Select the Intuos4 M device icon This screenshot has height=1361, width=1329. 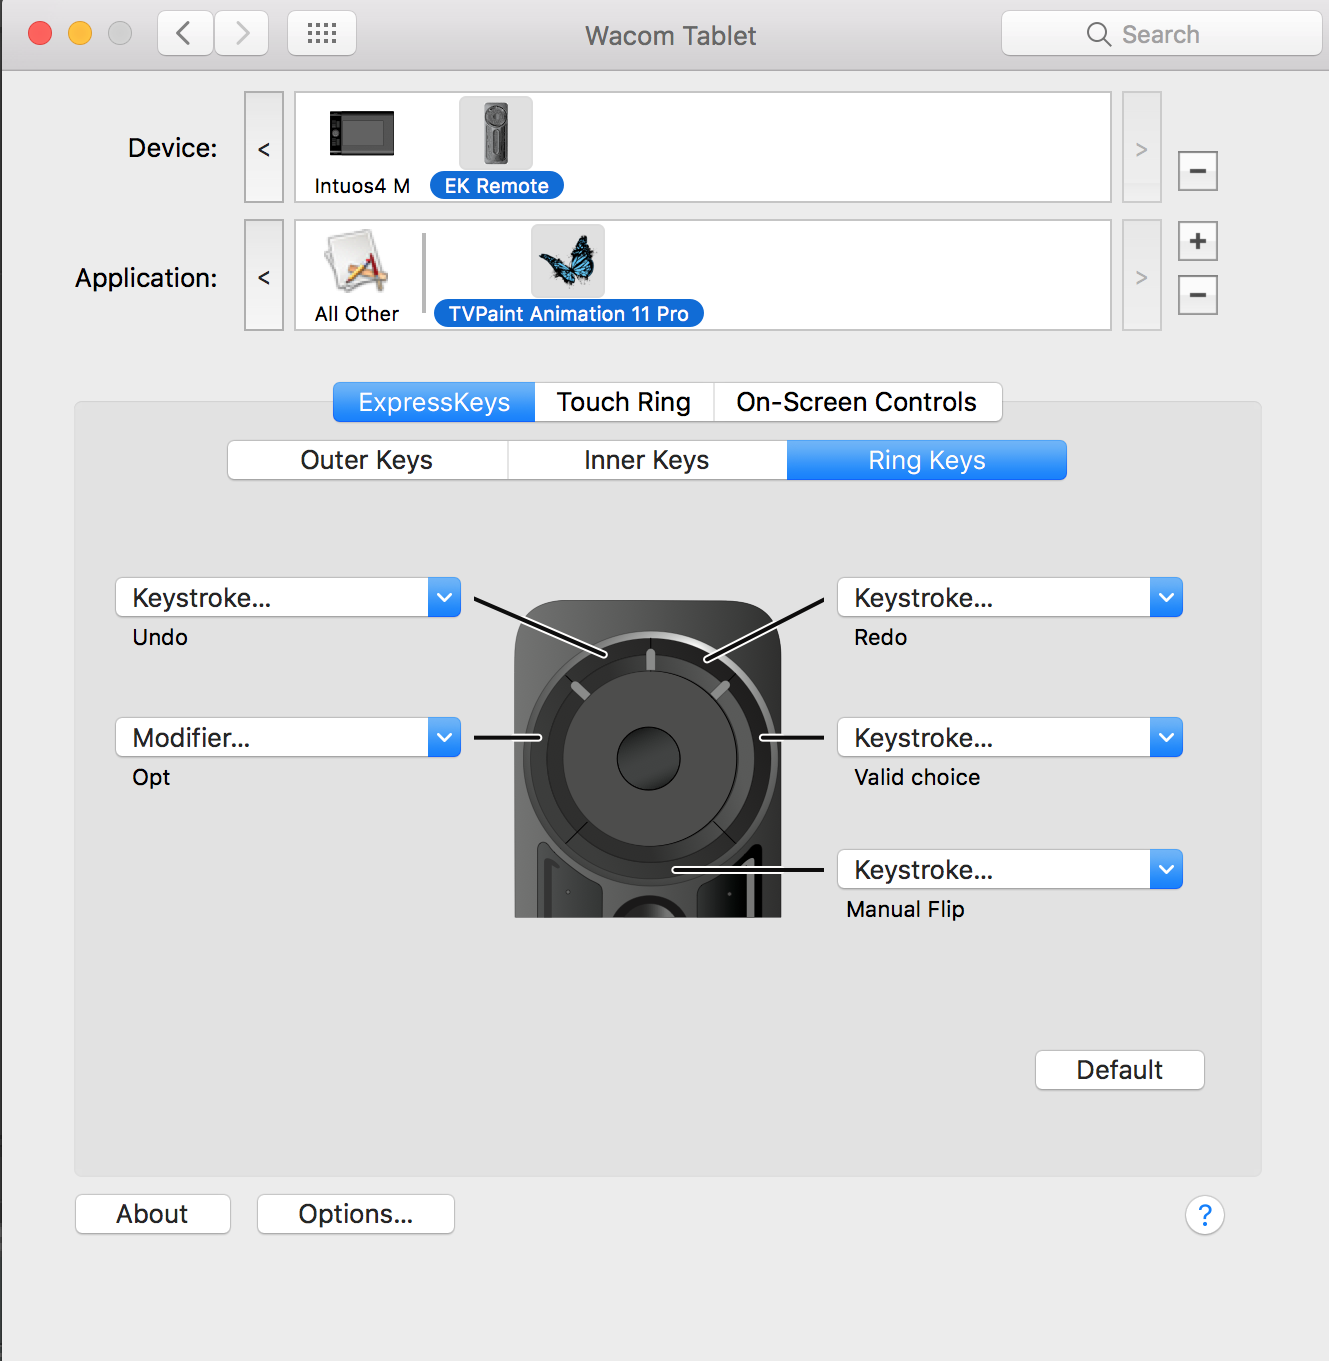(x=362, y=133)
